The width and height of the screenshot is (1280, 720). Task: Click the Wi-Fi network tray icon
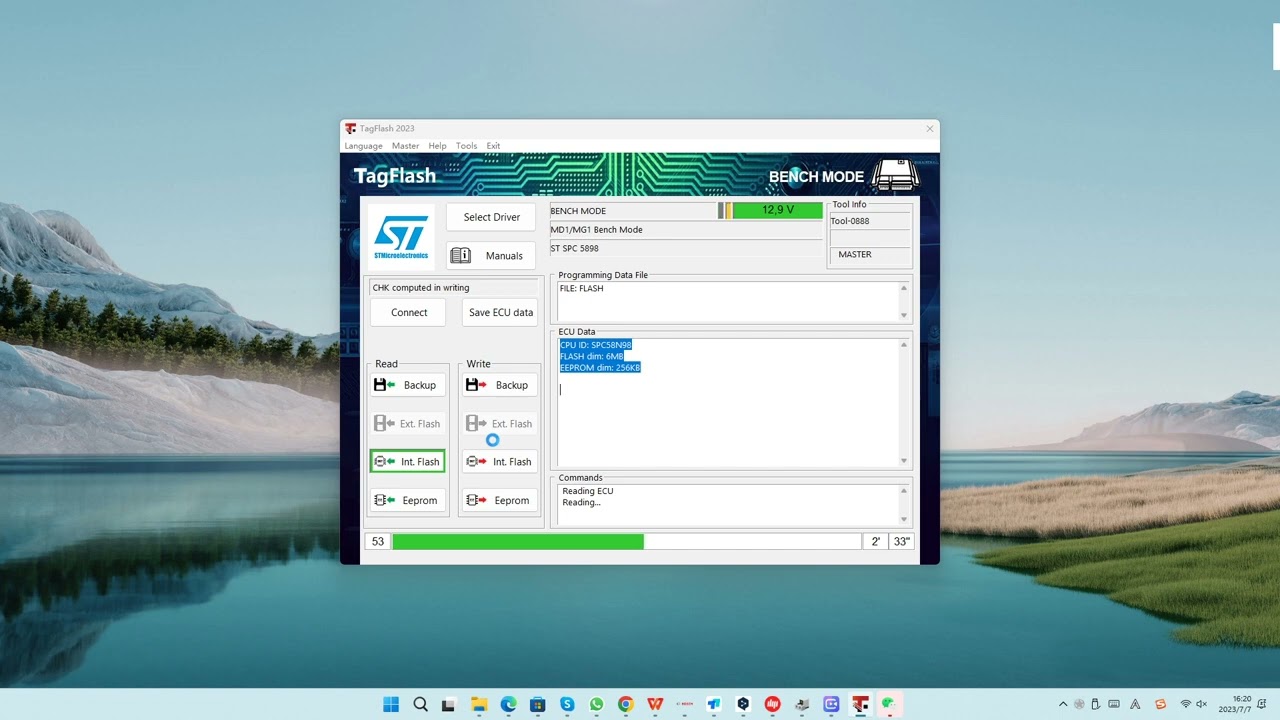[x=1185, y=704]
